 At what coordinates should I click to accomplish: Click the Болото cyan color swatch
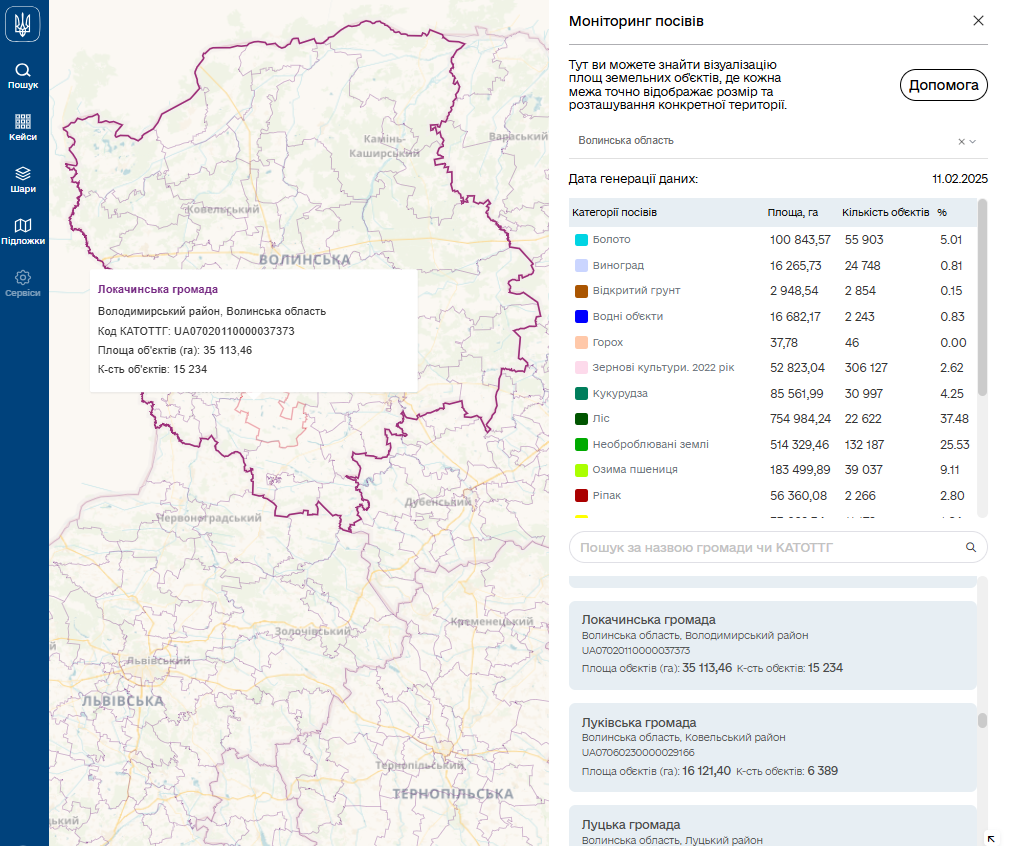[581, 240]
